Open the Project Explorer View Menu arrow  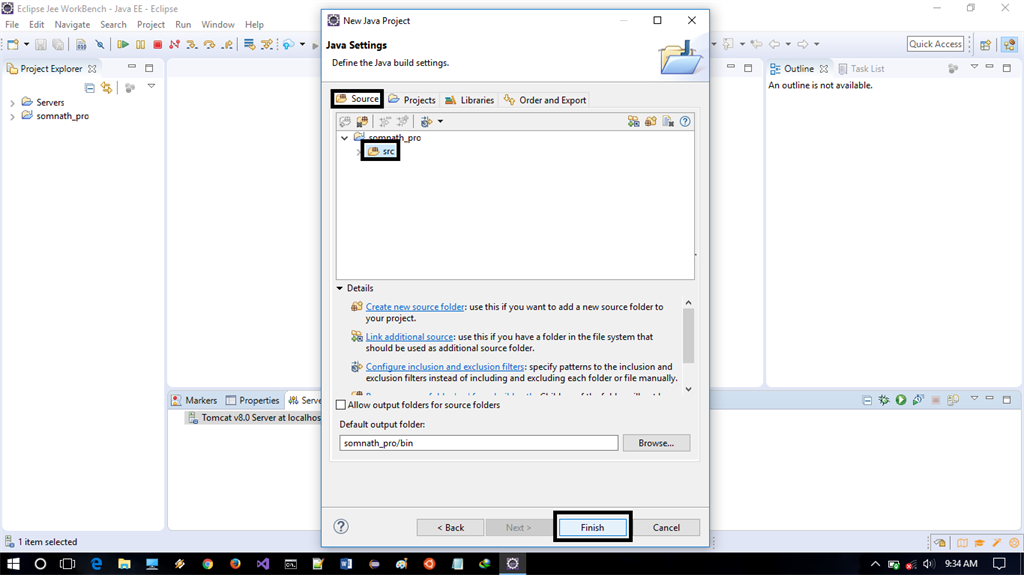click(152, 87)
